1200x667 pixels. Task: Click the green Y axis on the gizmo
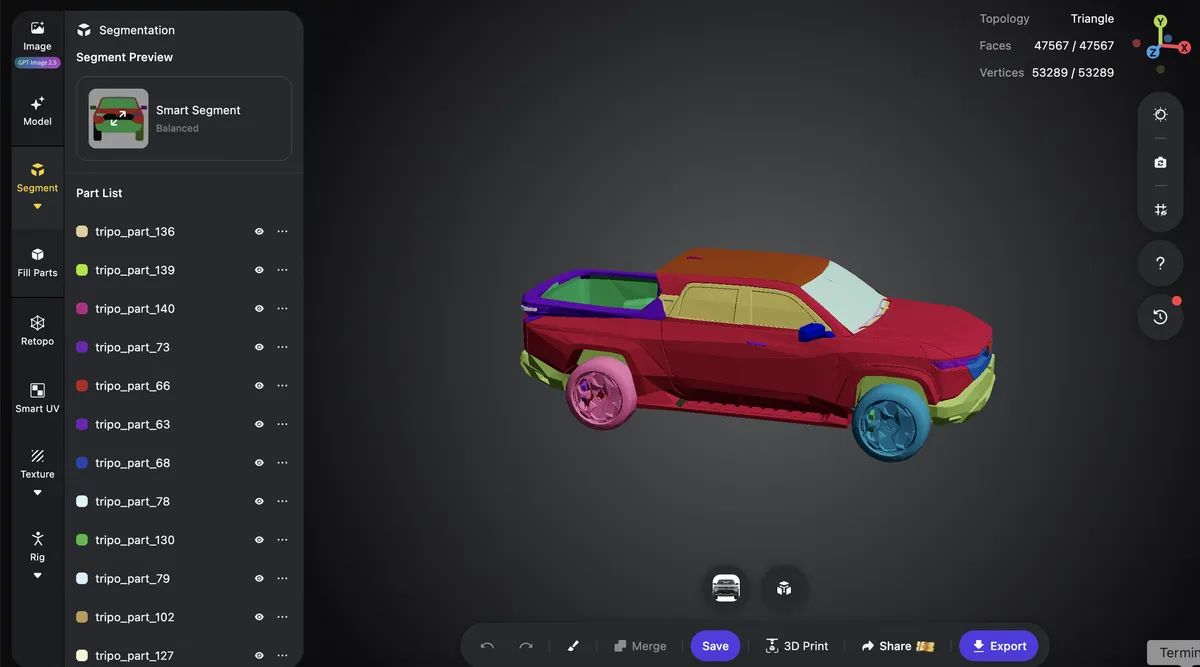point(1160,21)
